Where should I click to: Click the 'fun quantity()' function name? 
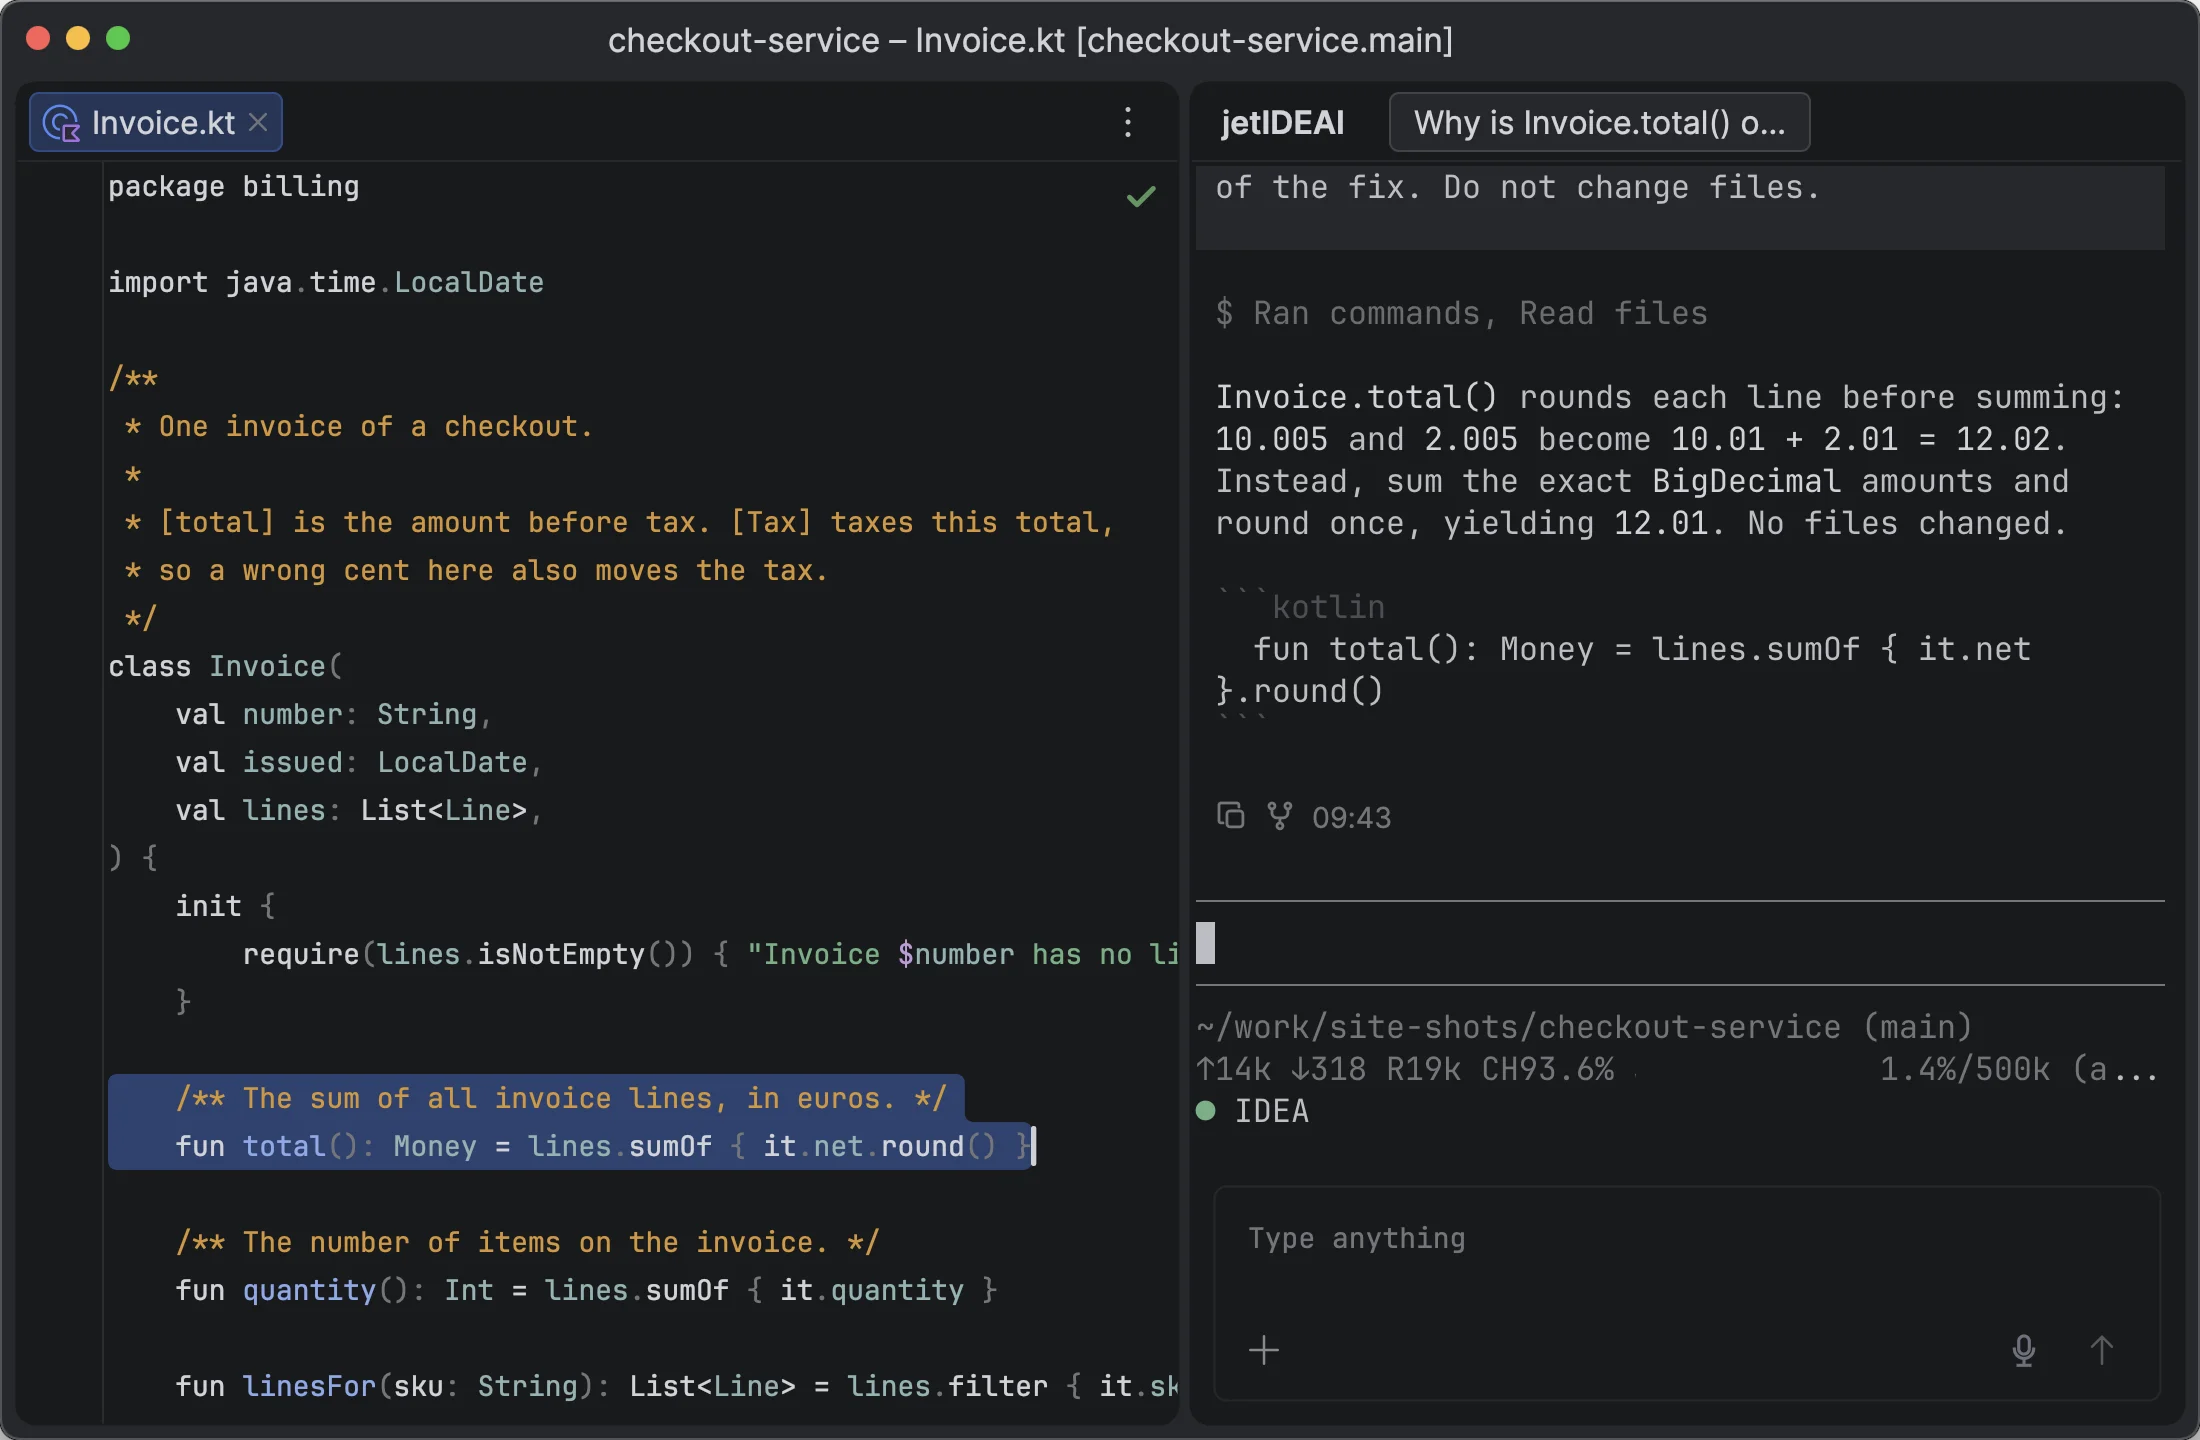tap(309, 1291)
